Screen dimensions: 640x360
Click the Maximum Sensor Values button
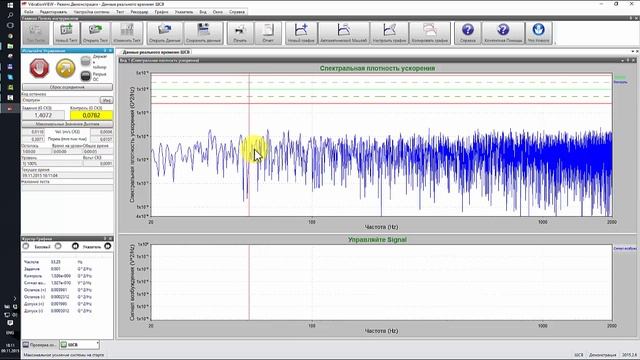point(67,124)
